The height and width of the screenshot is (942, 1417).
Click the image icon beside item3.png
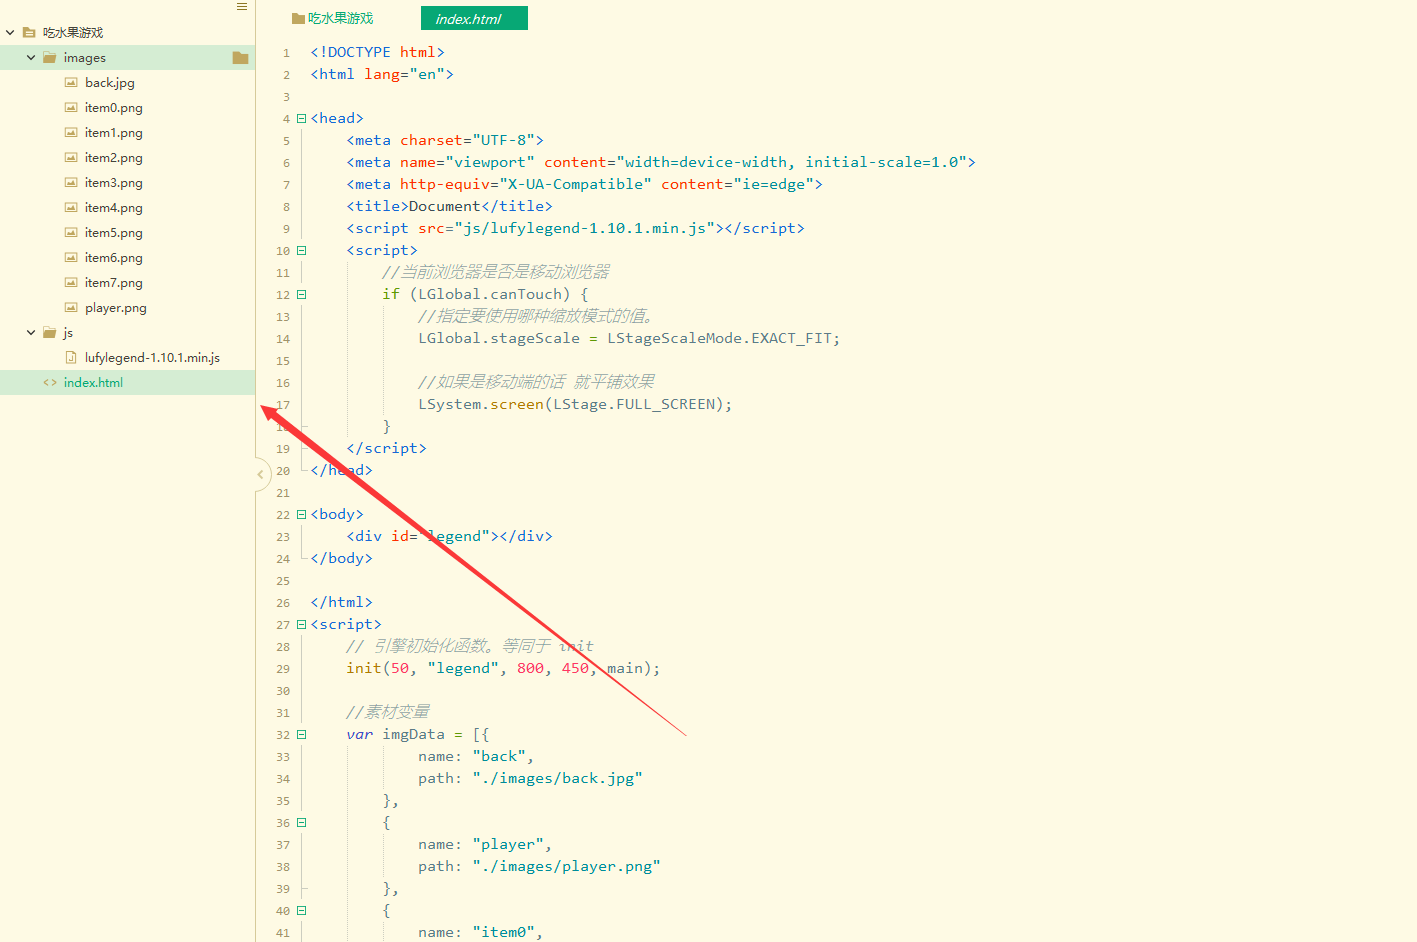click(71, 183)
